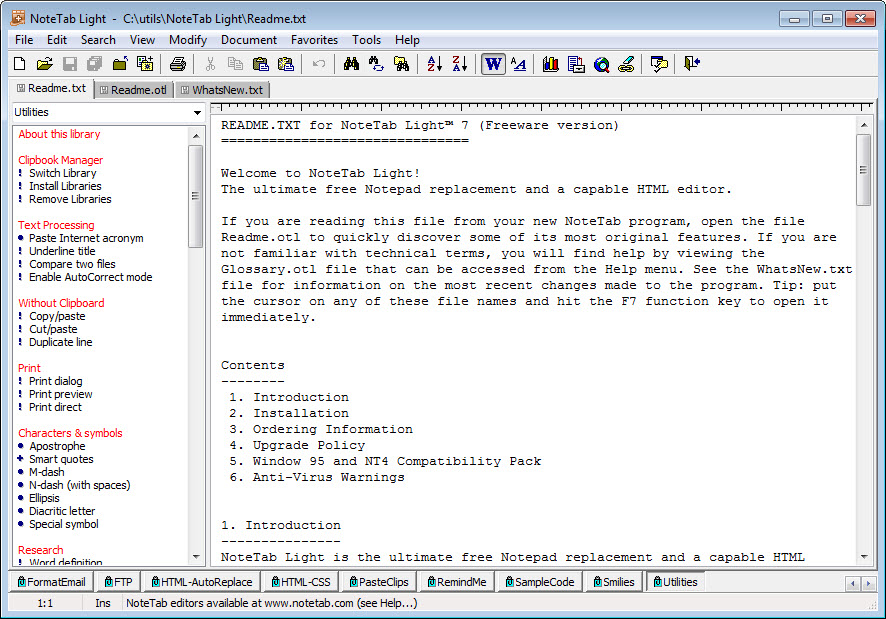Click the clipbook list scrollbar thumb
886x619 pixels.
[196, 196]
